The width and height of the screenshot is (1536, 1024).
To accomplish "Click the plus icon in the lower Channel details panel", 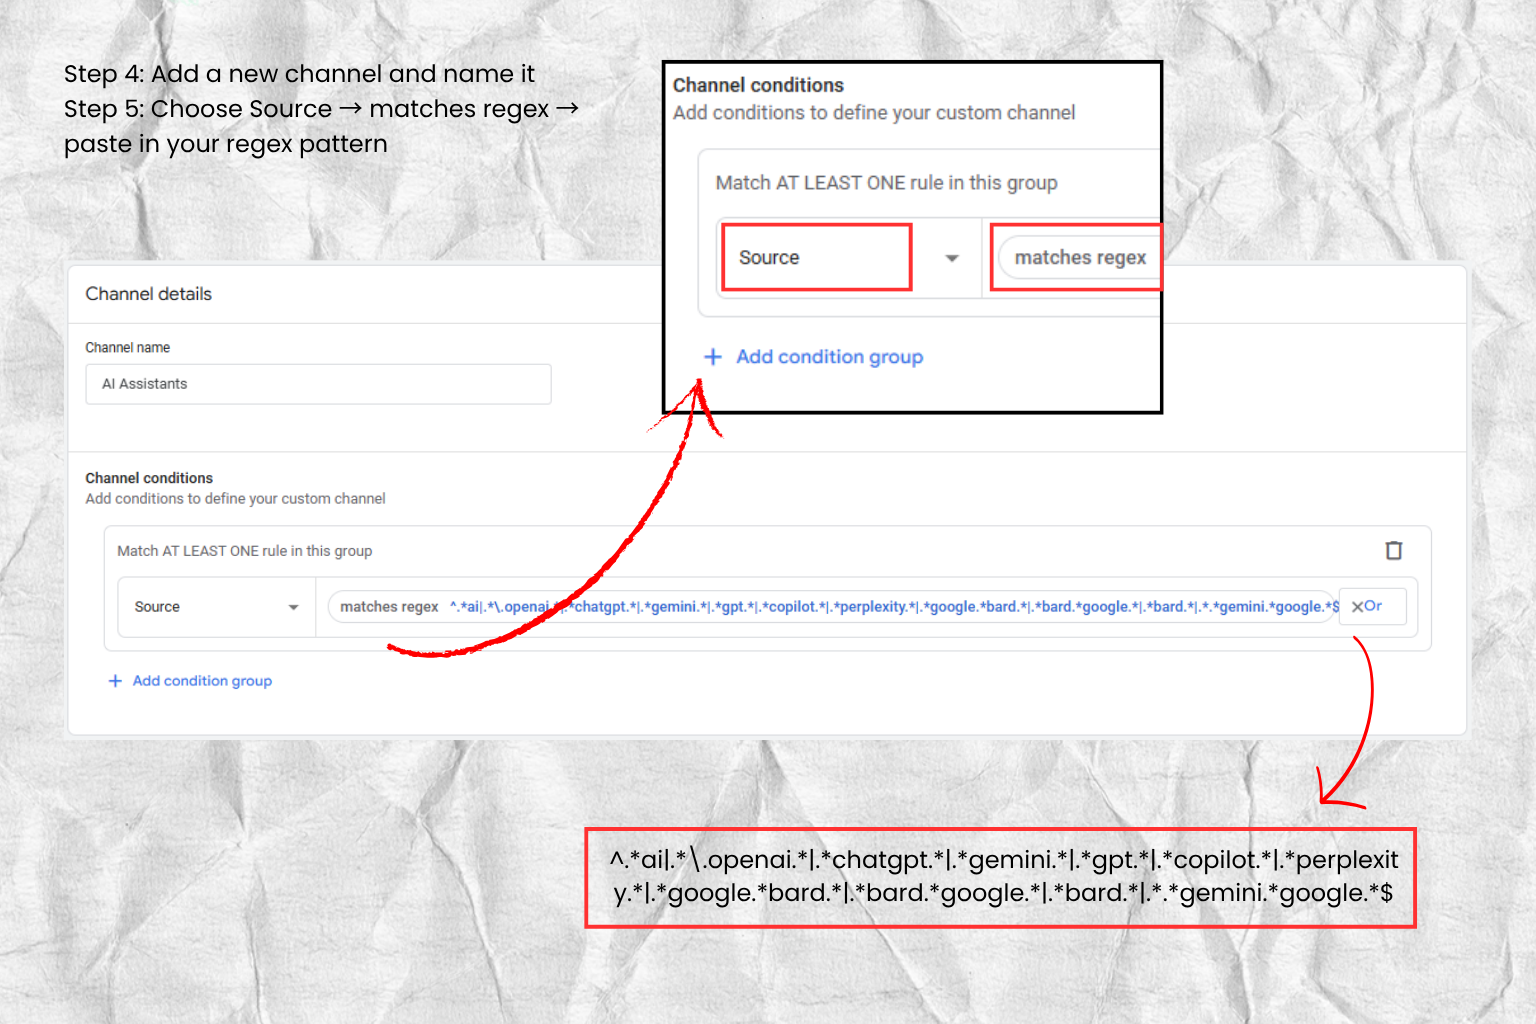I will [115, 681].
